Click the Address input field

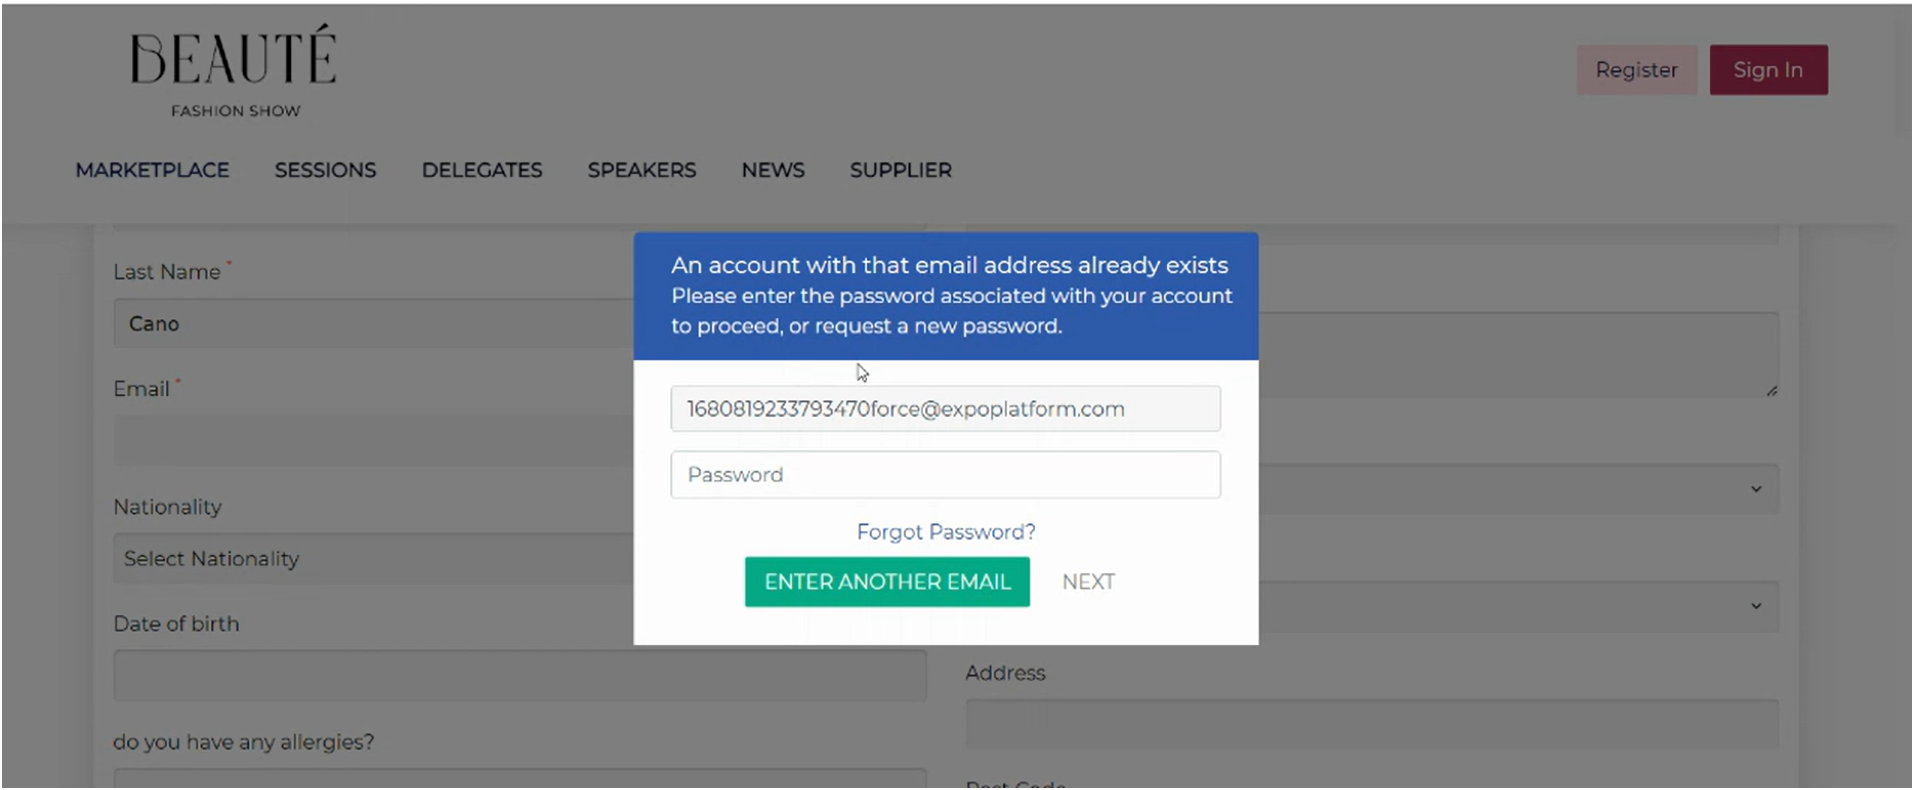coord(1372,725)
